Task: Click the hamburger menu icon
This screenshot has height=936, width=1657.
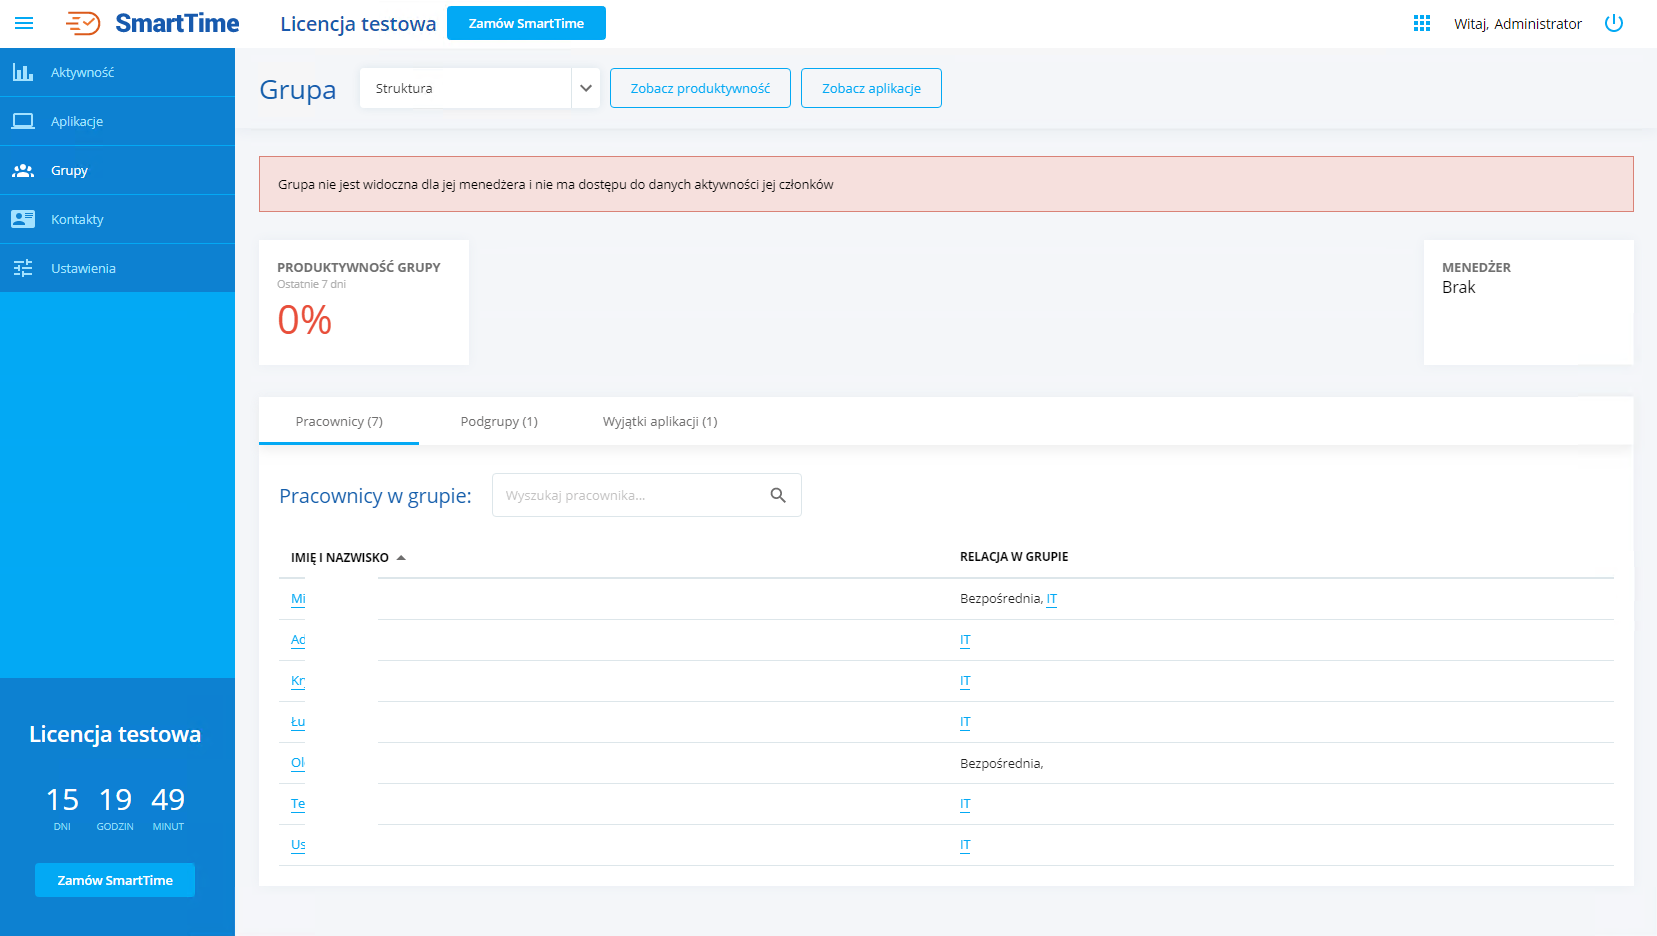Action: [x=24, y=23]
